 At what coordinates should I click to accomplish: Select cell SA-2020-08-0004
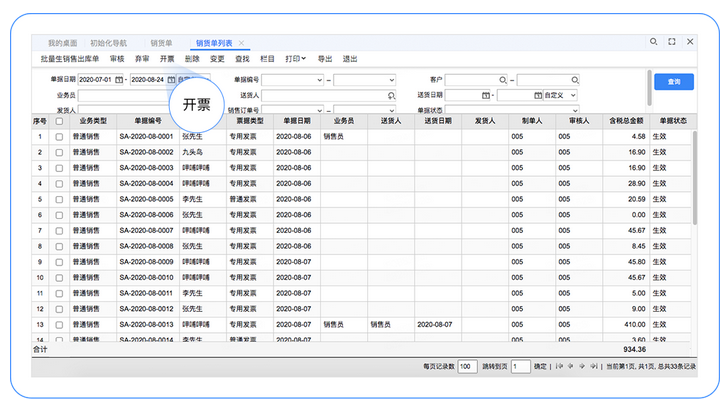tap(146, 184)
